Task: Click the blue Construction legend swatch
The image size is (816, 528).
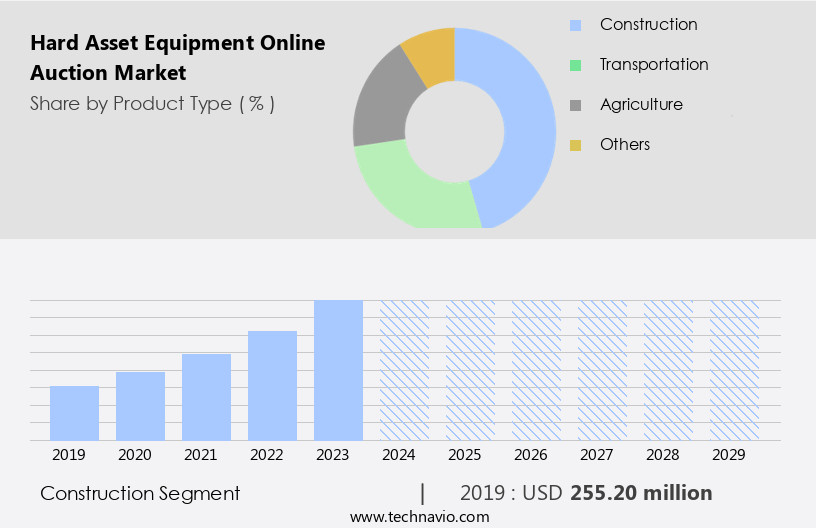Action: [x=575, y=25]
